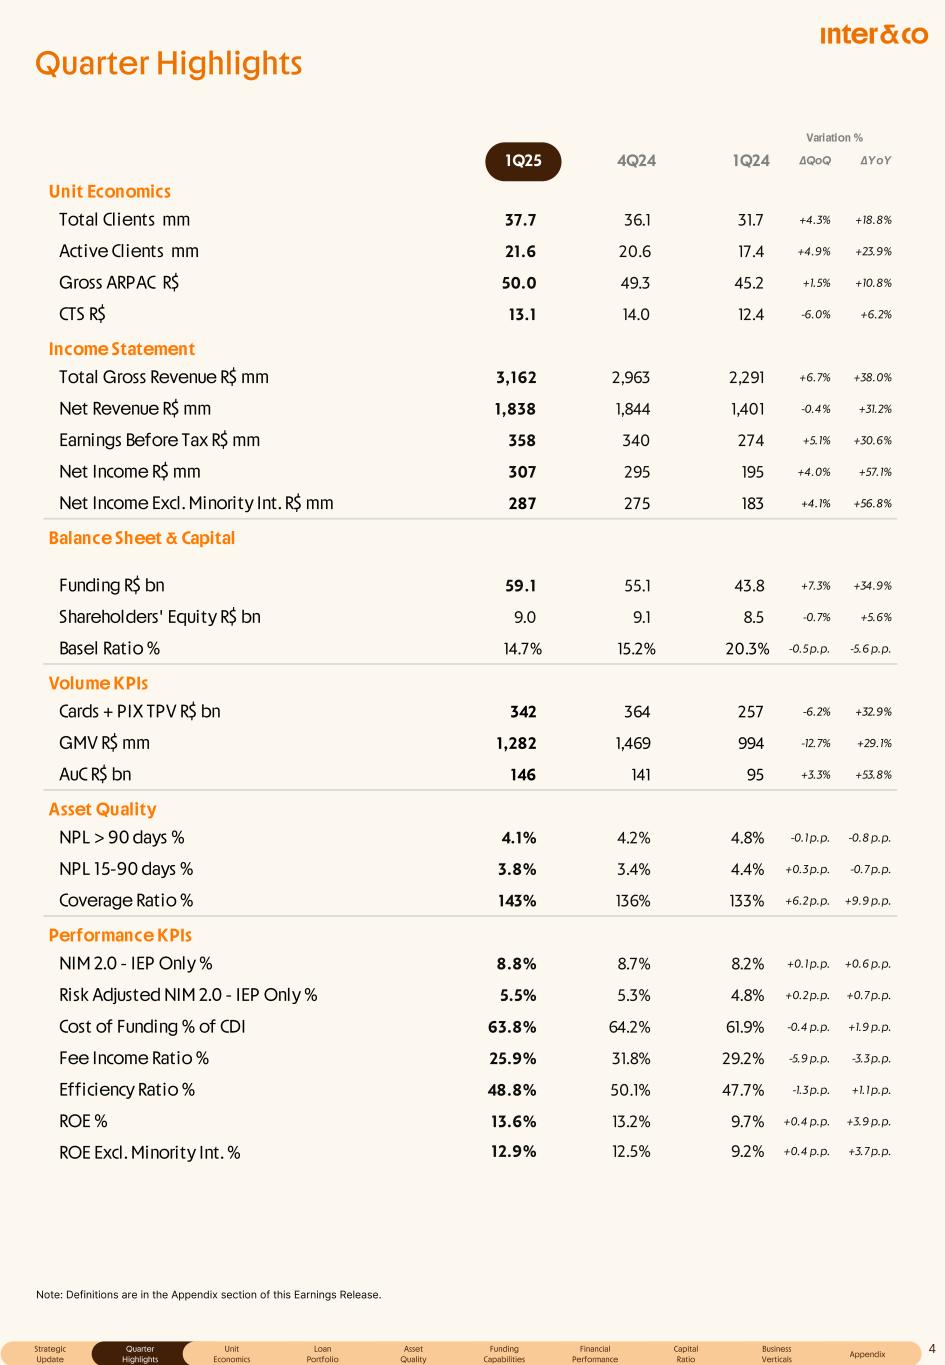Image resolution: width=945 pixels, height=1365 pixels.
Task: Click the 1Q24 column header
Action: 751,161
